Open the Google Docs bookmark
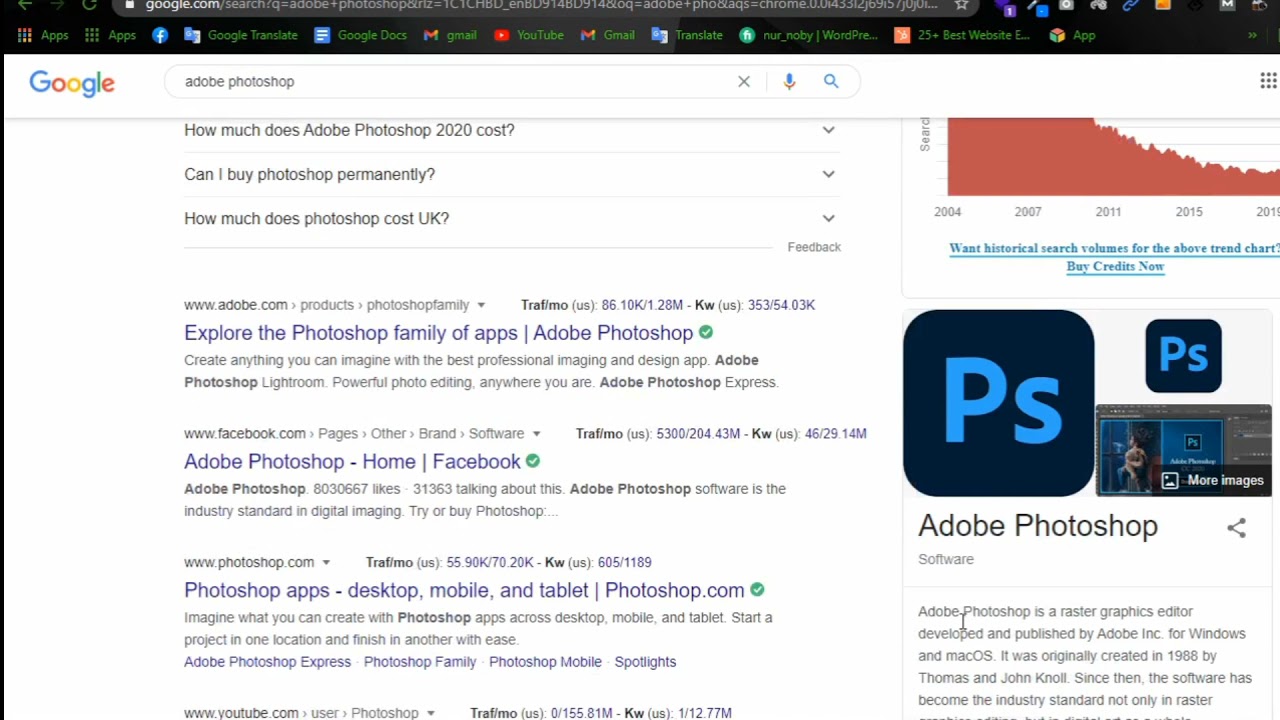The height and width of the screenshot is (720, 1280). point(360,35)
